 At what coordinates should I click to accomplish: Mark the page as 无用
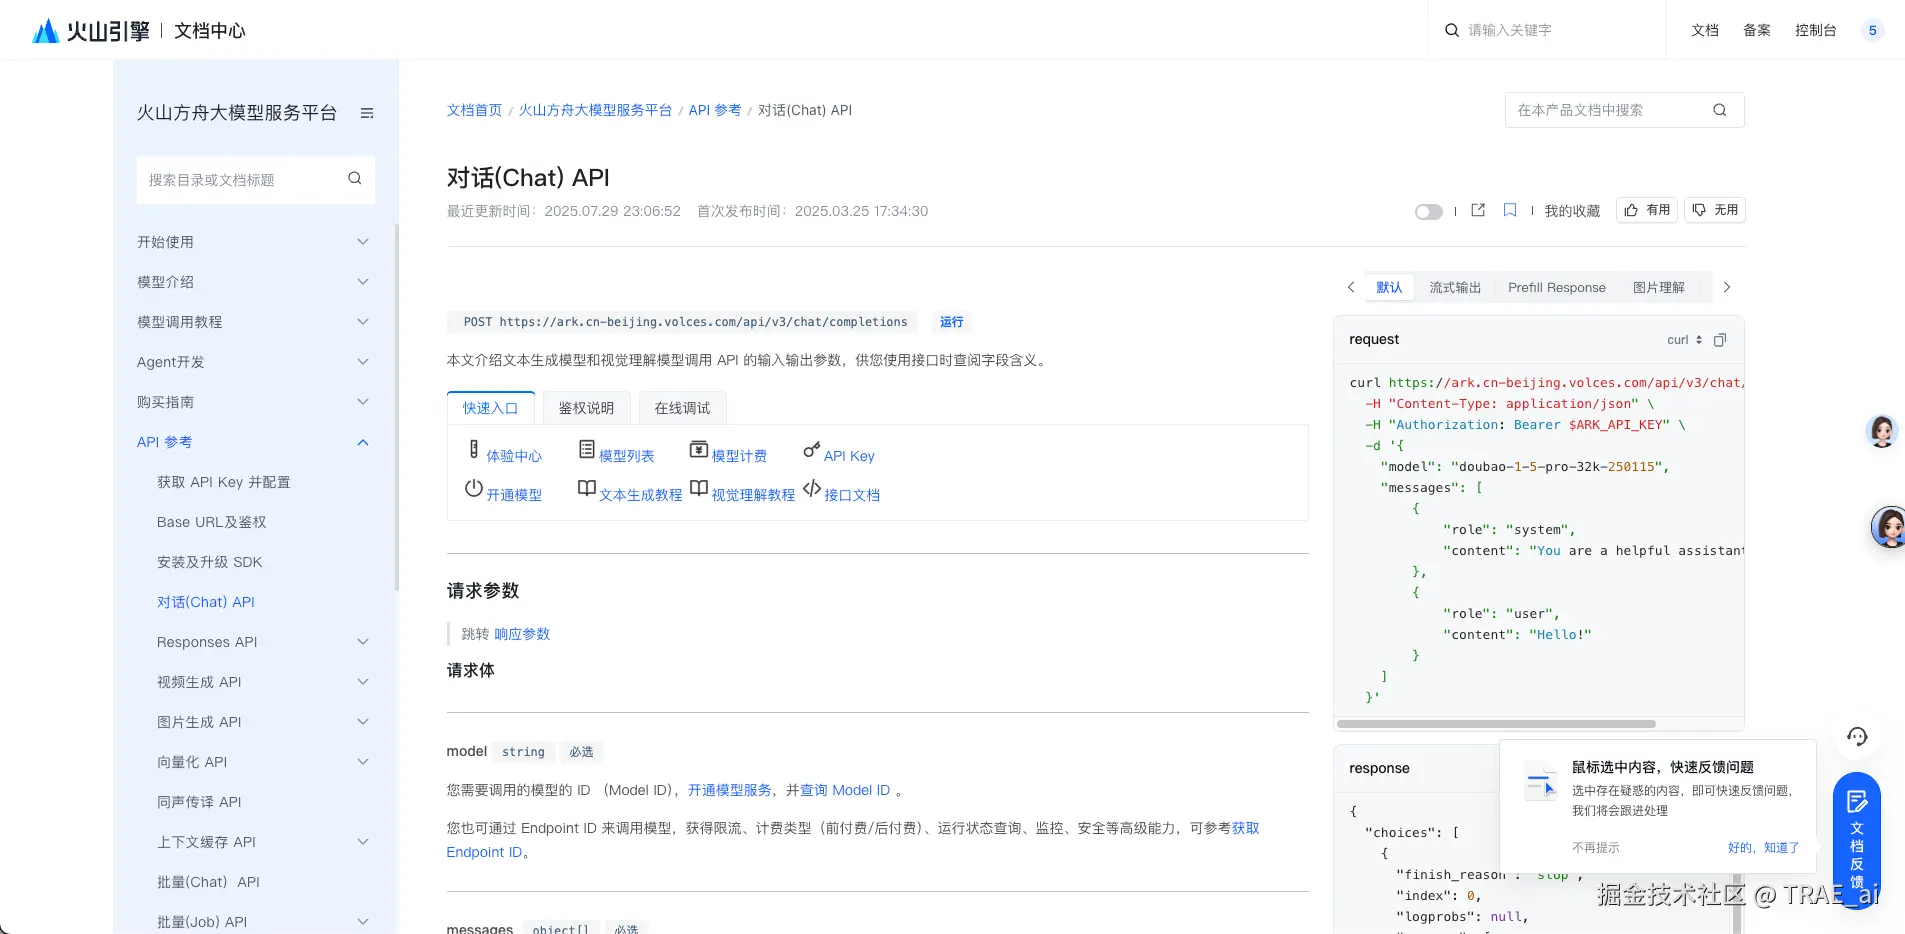click(x=1715, y=210)
